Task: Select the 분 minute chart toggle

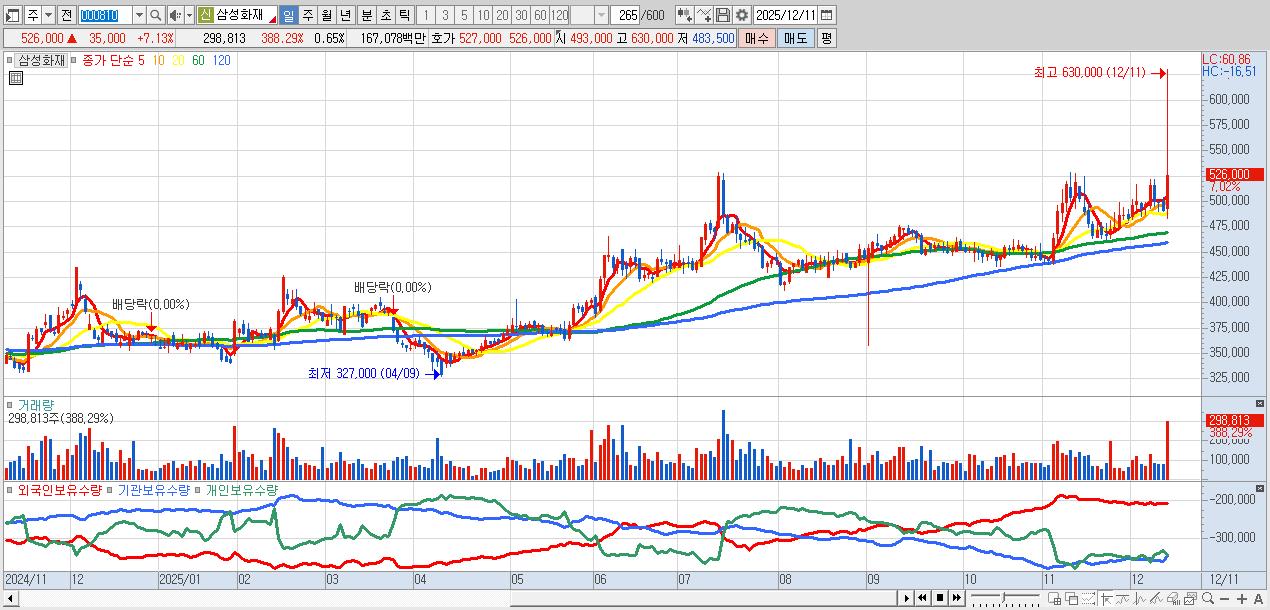Action: coord(365,15)
